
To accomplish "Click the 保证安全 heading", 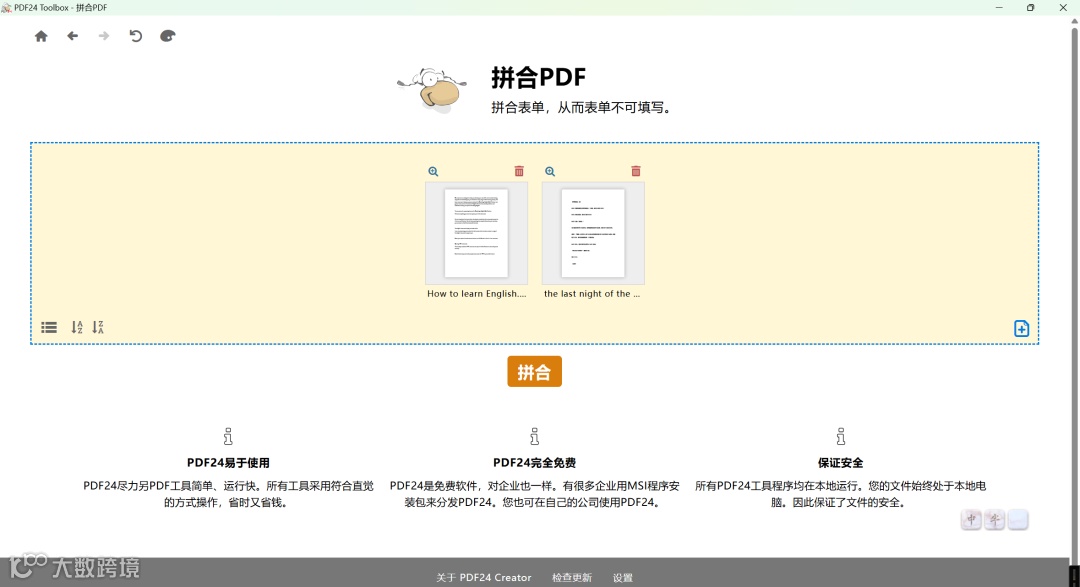I will click(840, 463).
